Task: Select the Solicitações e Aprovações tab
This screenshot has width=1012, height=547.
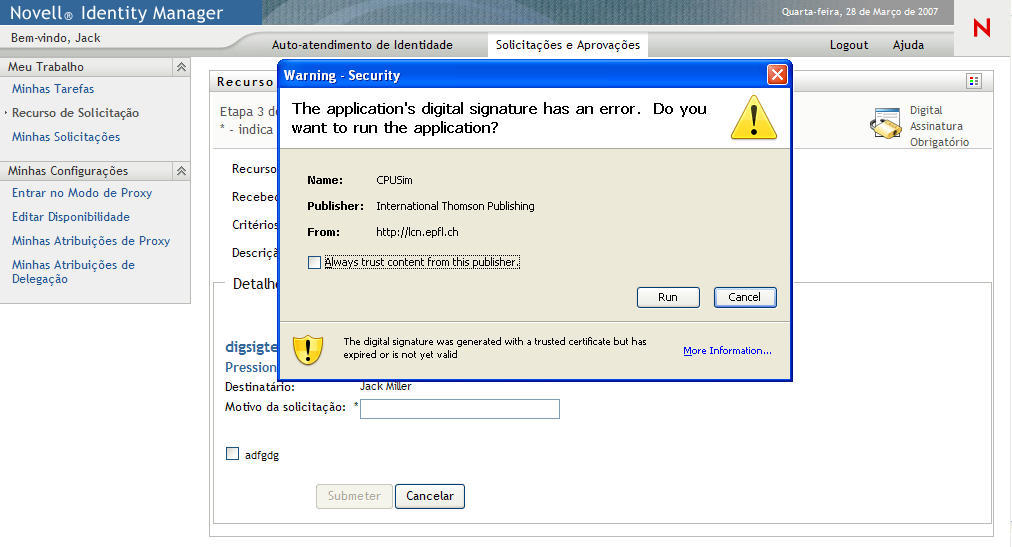Action: [568, 45]
